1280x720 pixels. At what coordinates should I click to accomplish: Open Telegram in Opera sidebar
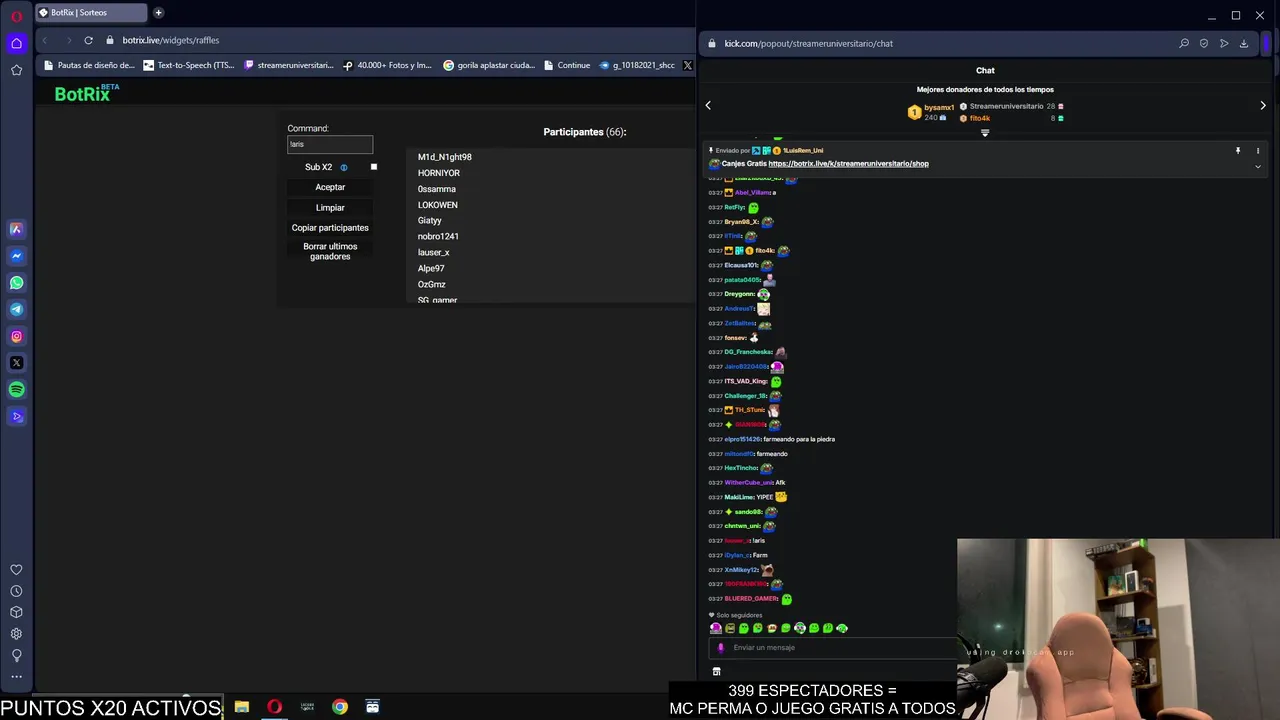point(16,310)
